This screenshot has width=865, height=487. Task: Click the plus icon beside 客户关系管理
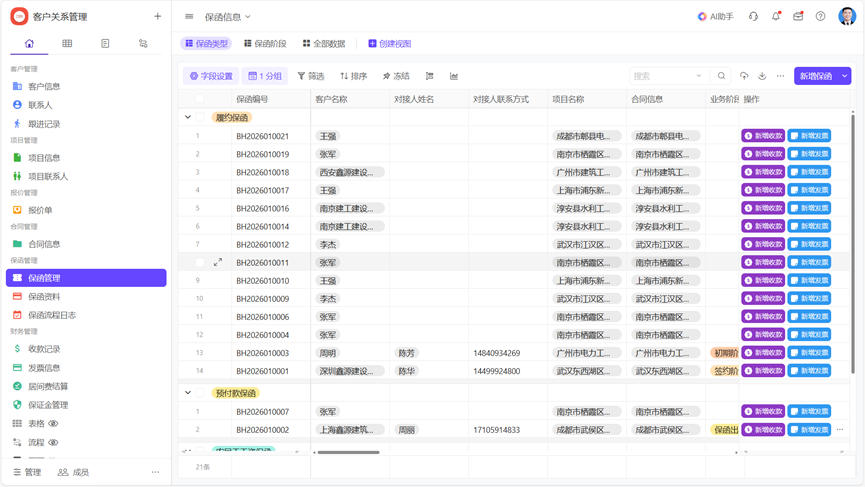click(157, 17)
